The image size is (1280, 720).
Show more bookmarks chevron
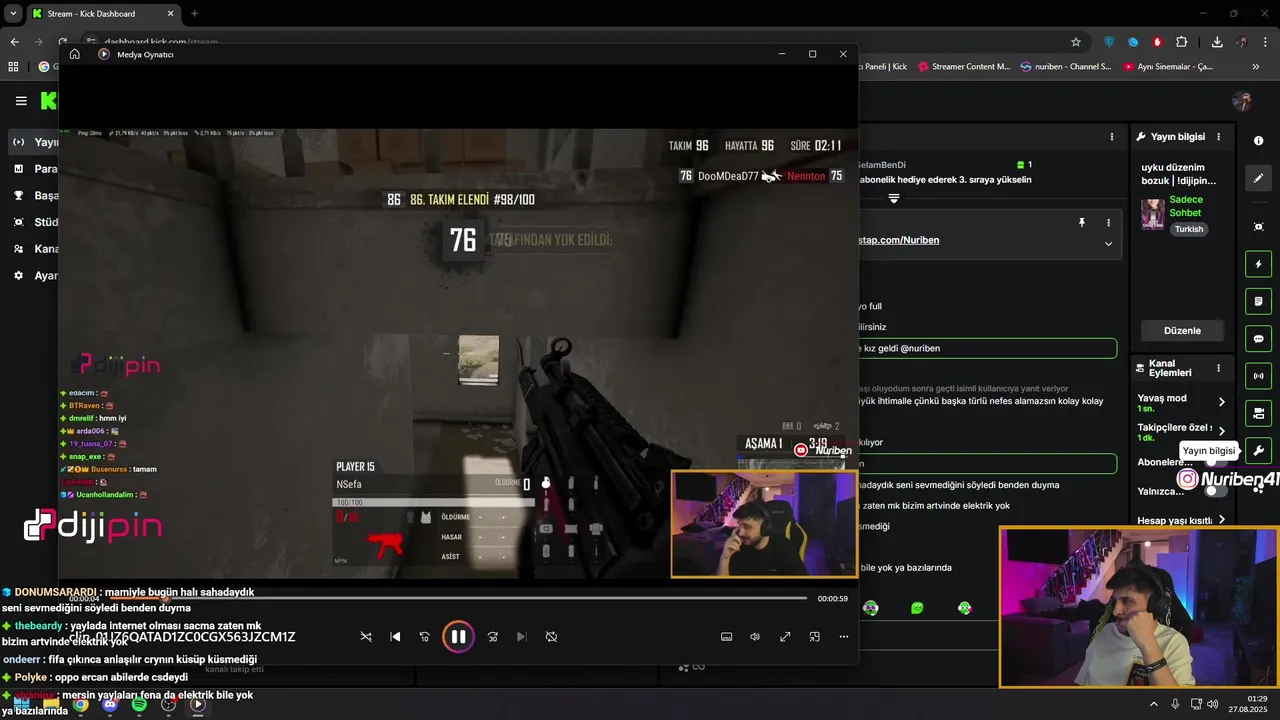pos(1256,67)
